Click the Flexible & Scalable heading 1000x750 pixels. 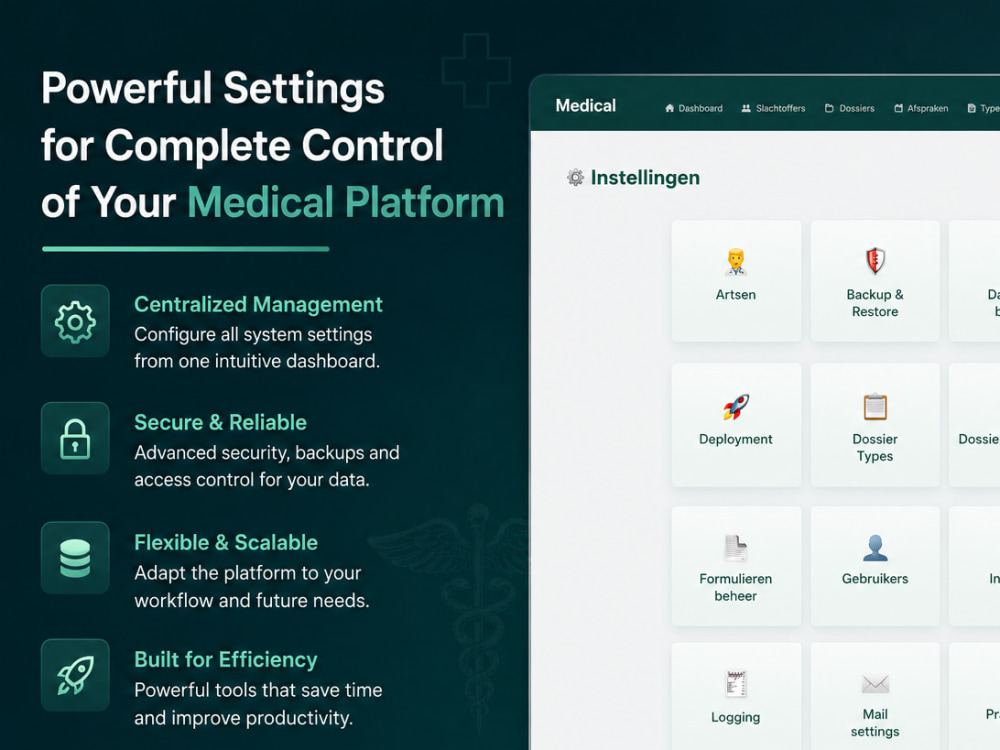coord(226,542)
